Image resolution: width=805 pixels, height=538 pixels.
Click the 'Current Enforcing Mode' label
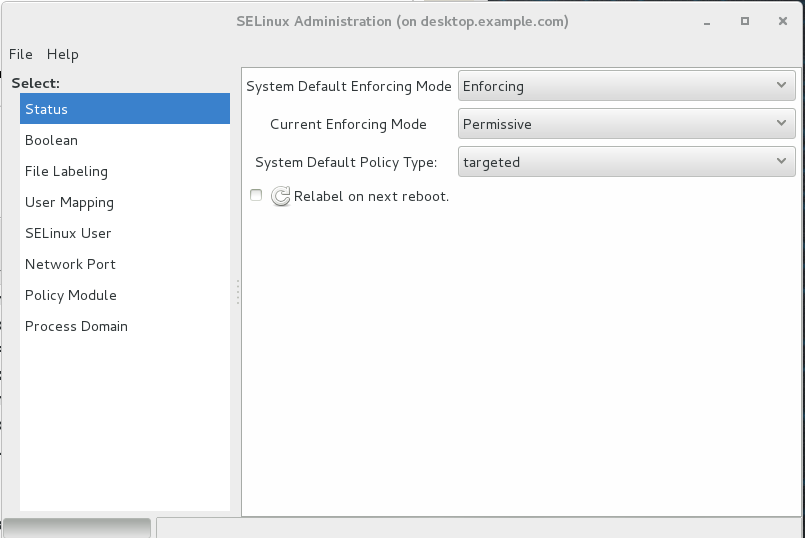tap(348, 124)
